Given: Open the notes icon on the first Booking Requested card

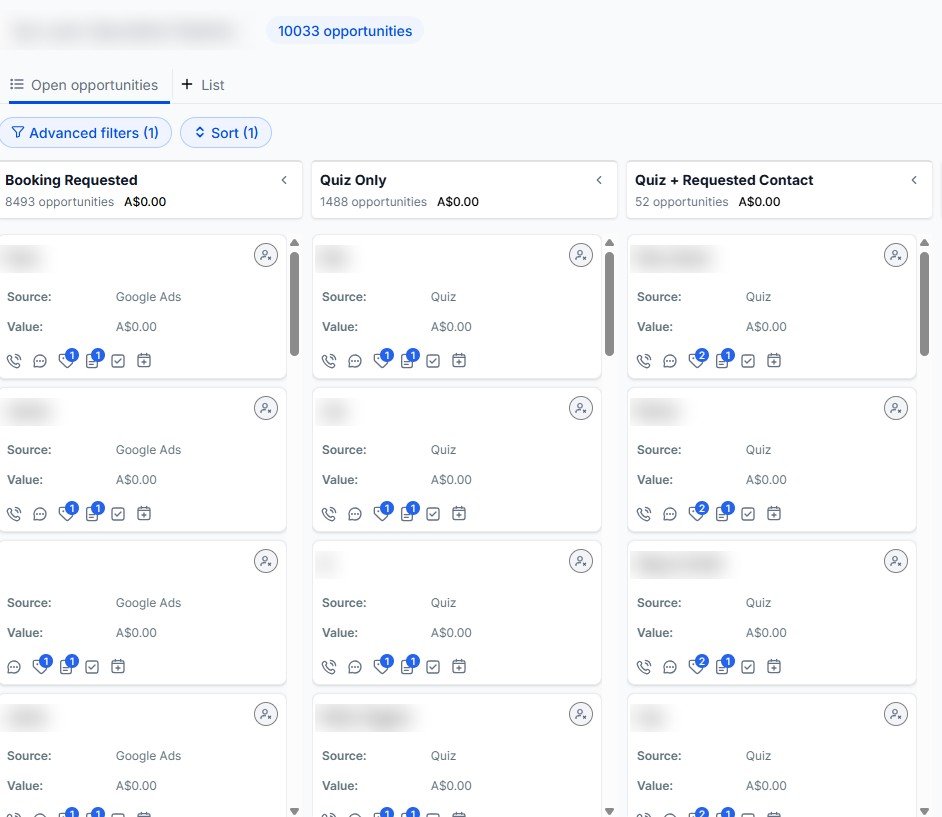Looking at the screenshot, I should 93,360.
